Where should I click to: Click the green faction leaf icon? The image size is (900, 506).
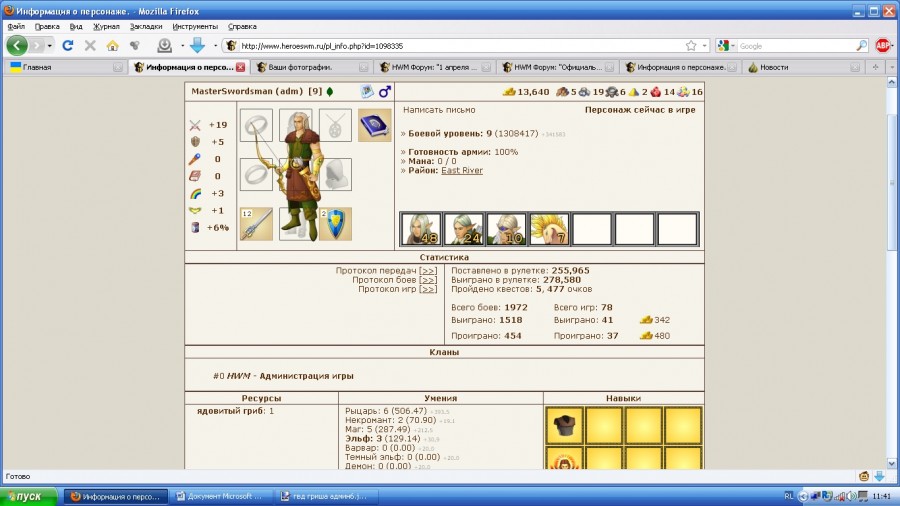(330, 91)
